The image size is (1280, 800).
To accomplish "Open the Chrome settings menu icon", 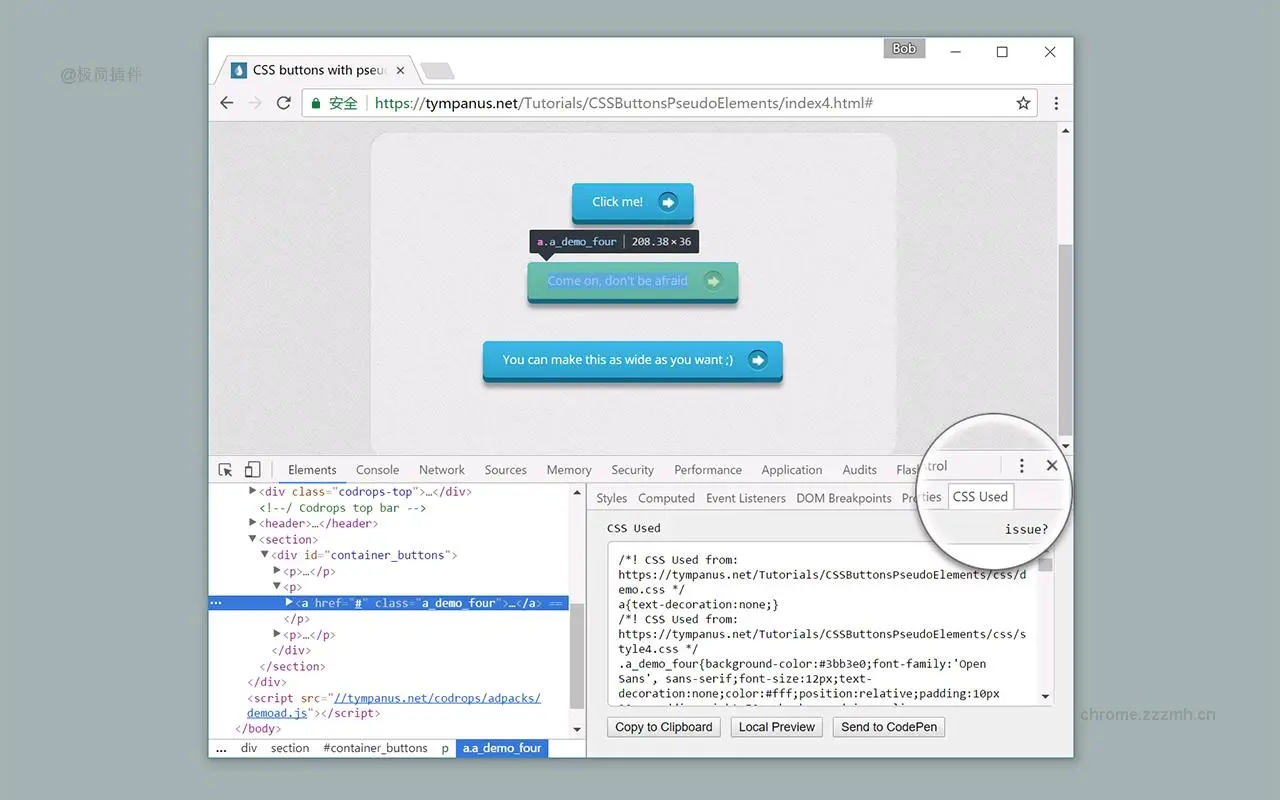I will pos(1056,103).
